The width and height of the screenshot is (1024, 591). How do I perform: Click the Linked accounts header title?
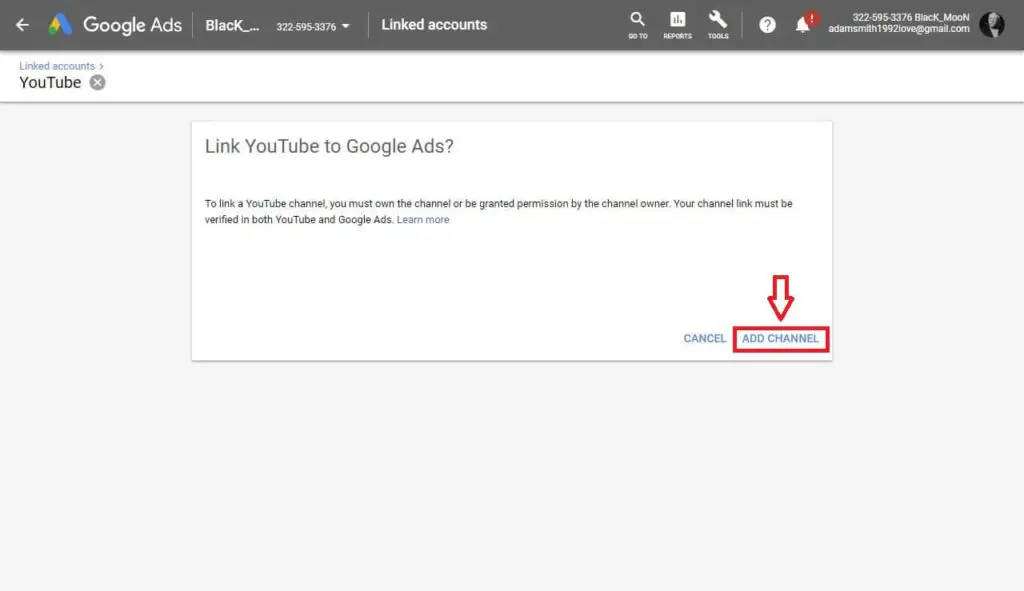(x=434, y=25)
